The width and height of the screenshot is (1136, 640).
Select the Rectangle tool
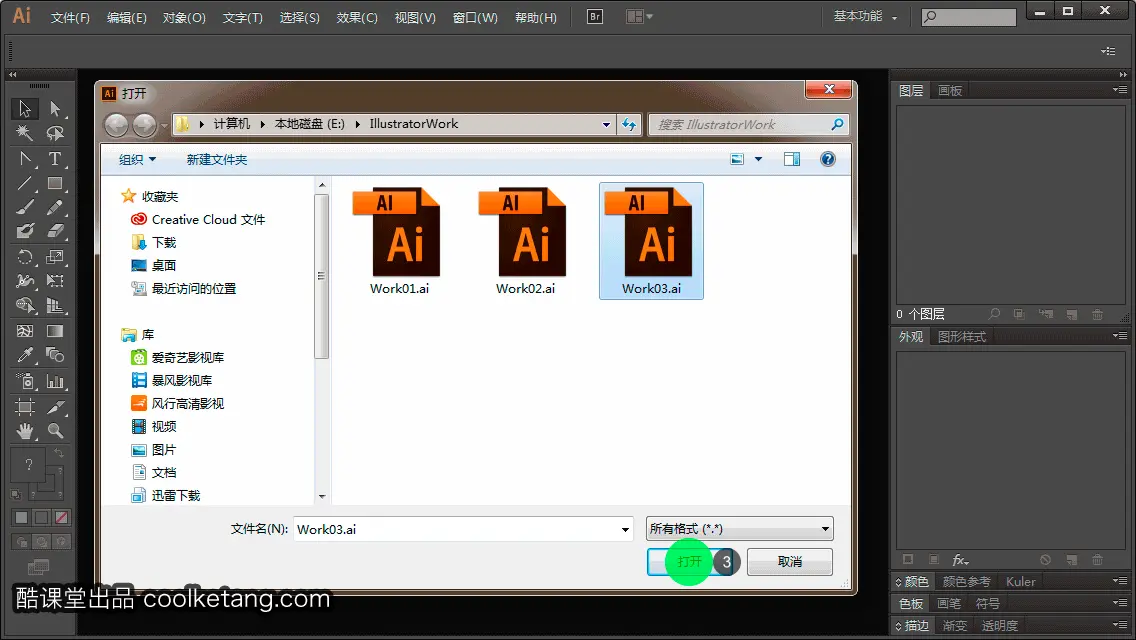click(55, 183)
